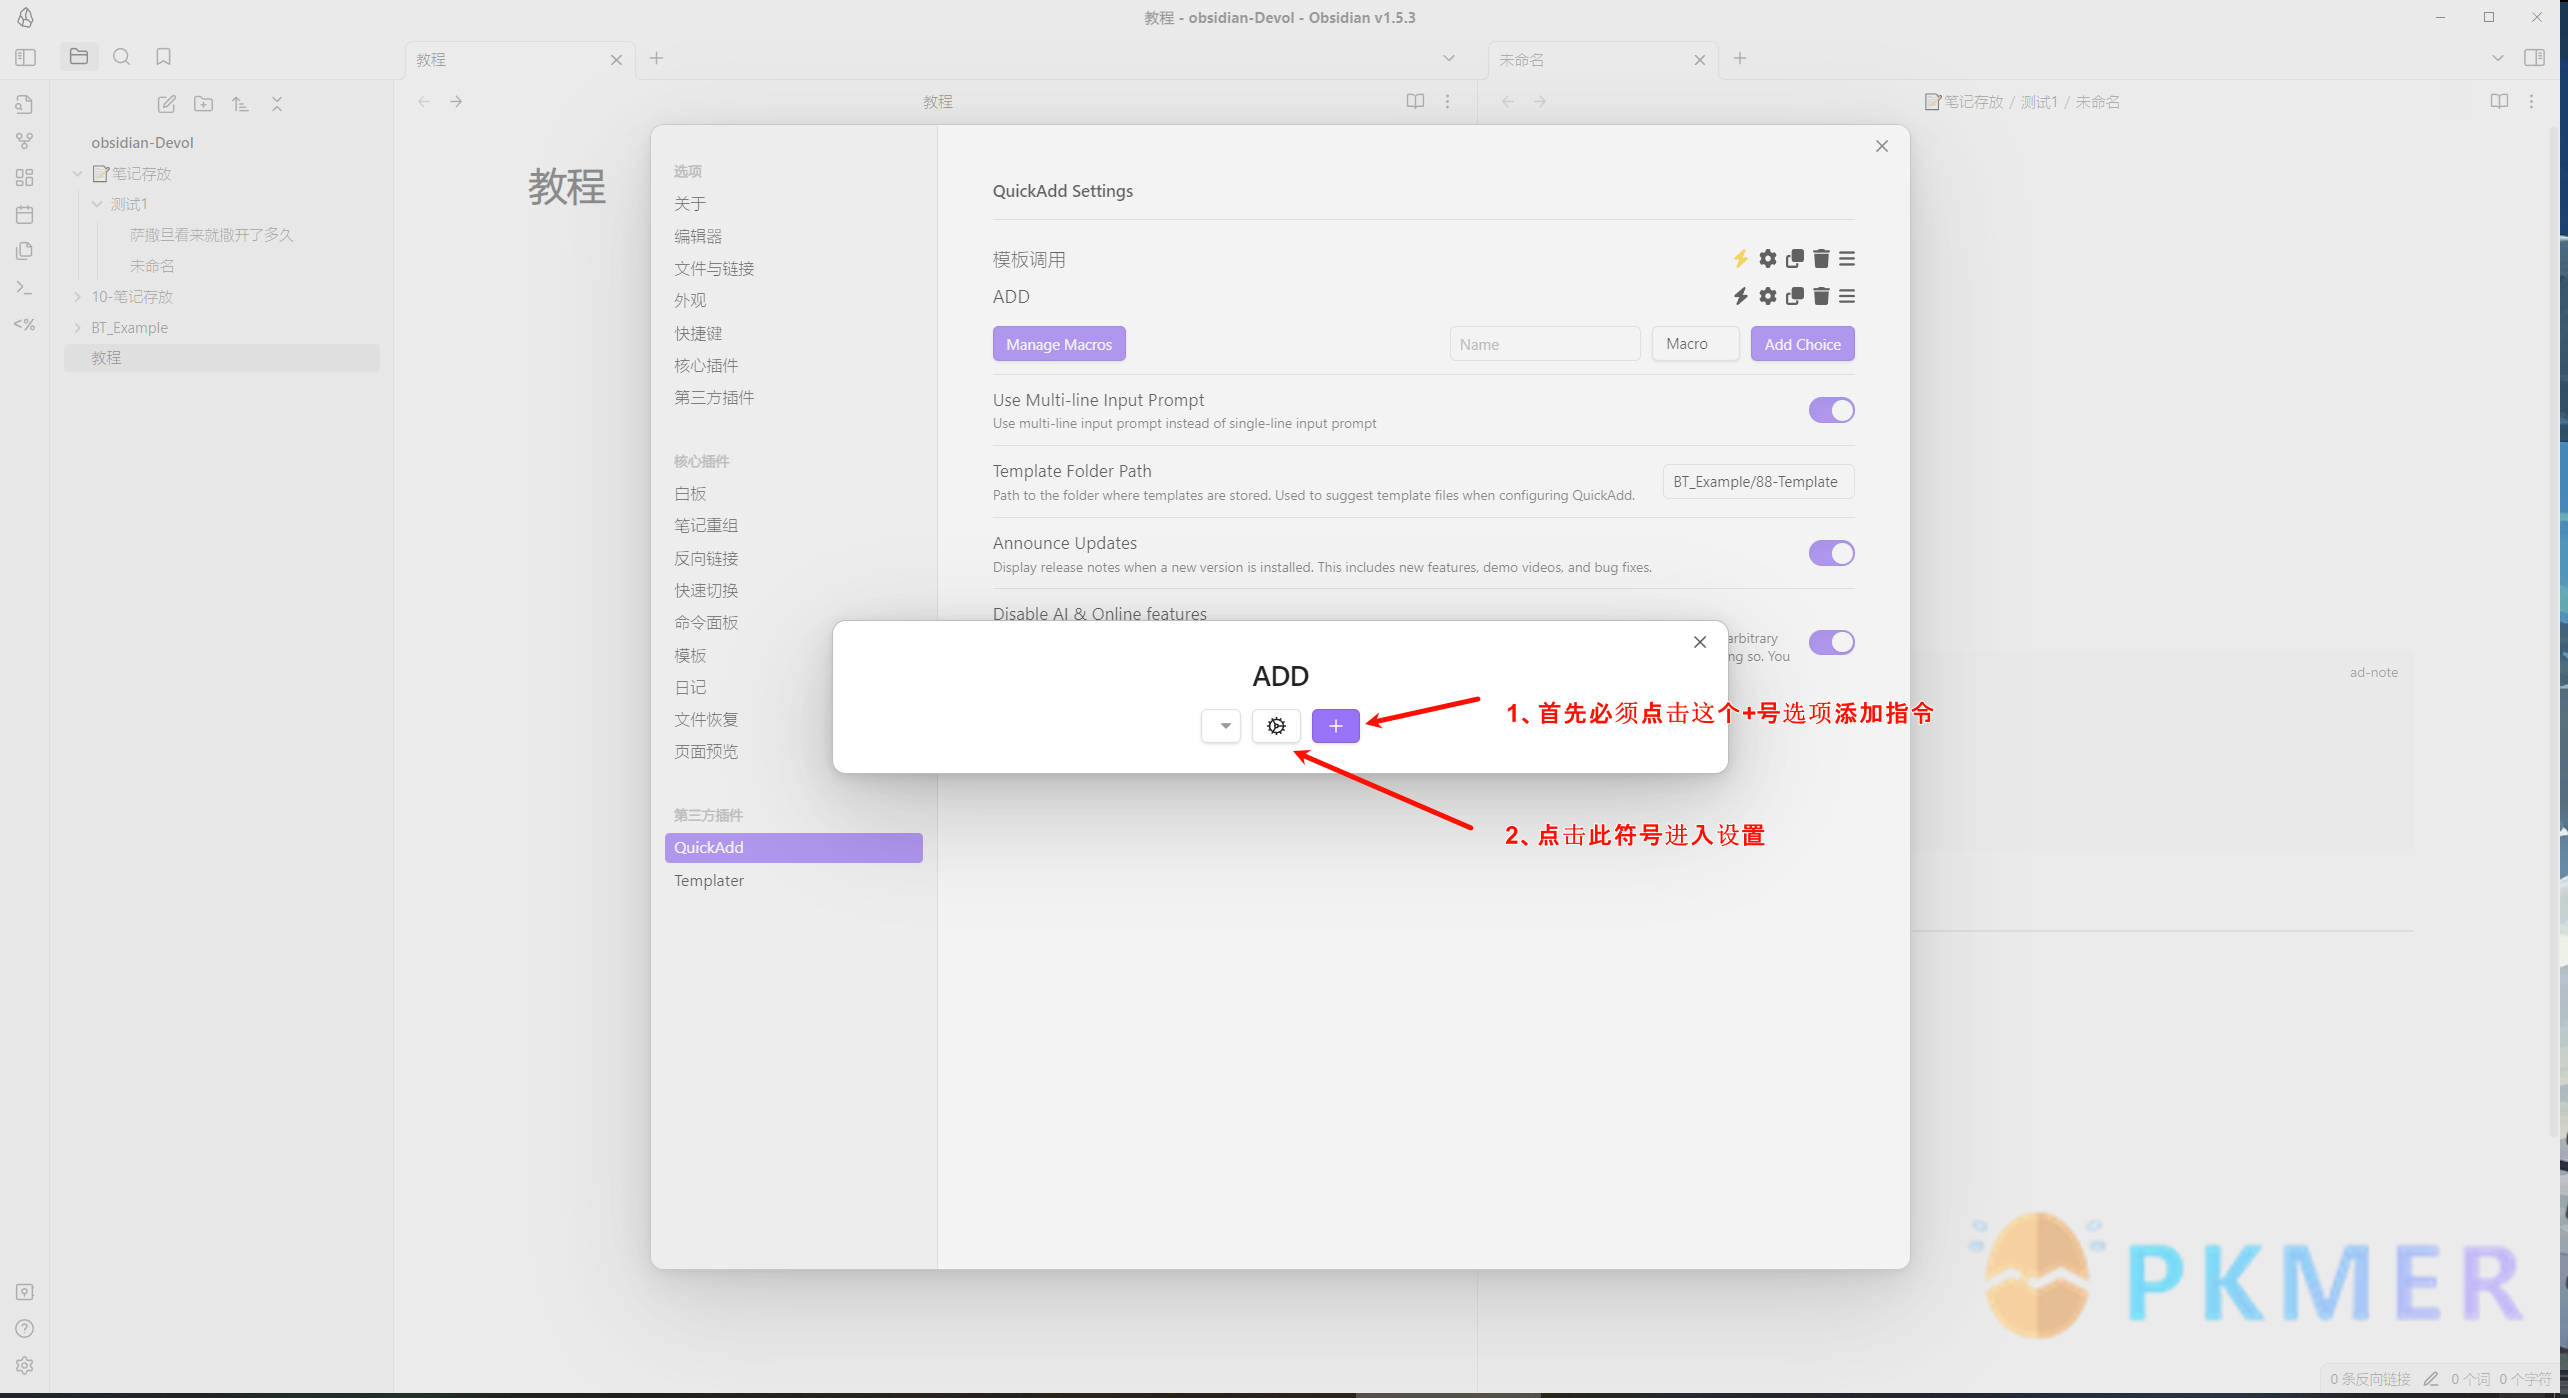Toggle the left sidebar
This screenshot has width=2568, height=1398.
26,57
